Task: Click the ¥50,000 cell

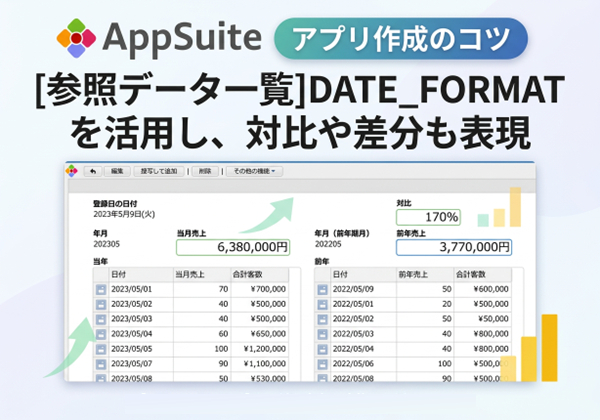Action: point(483,319)
